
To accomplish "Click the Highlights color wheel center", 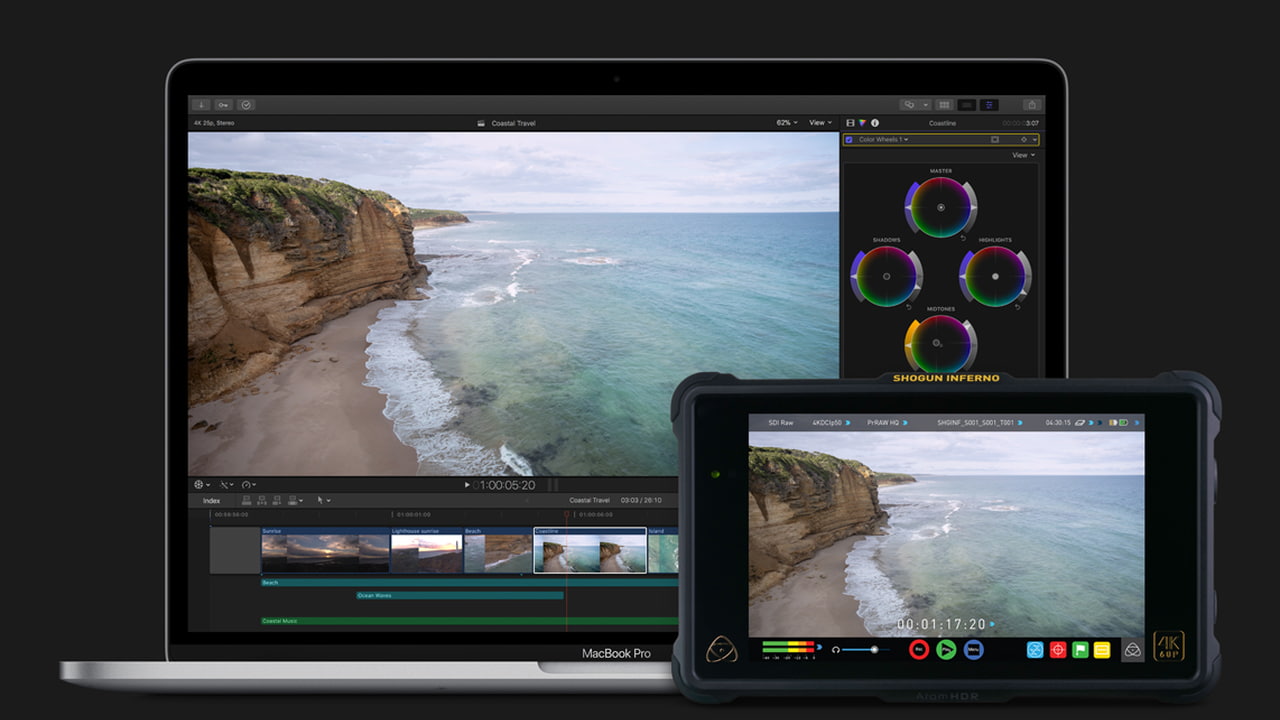I will click(995, 276).
